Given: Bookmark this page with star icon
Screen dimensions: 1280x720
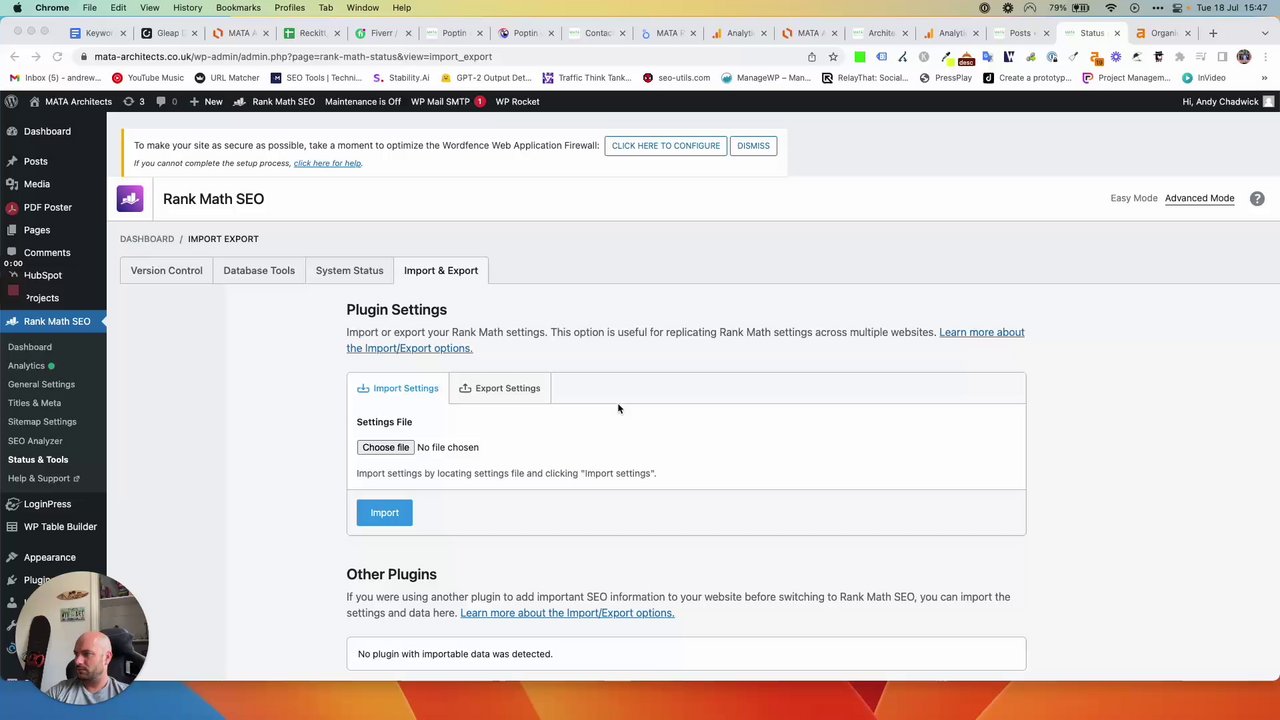Looking at the screenshot, I should coord(833,57).
